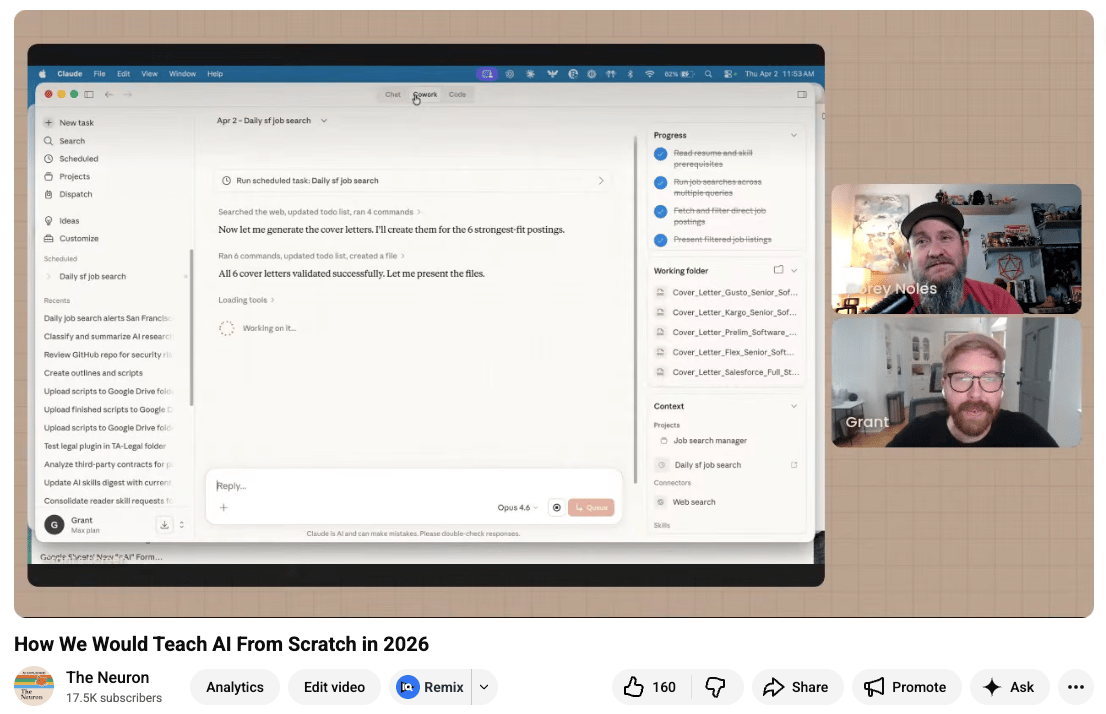Toggle the 'Read resume and skill prerequisites' checkmark
This screenshot has width=1106, height=714.
[x=660, y=154]
